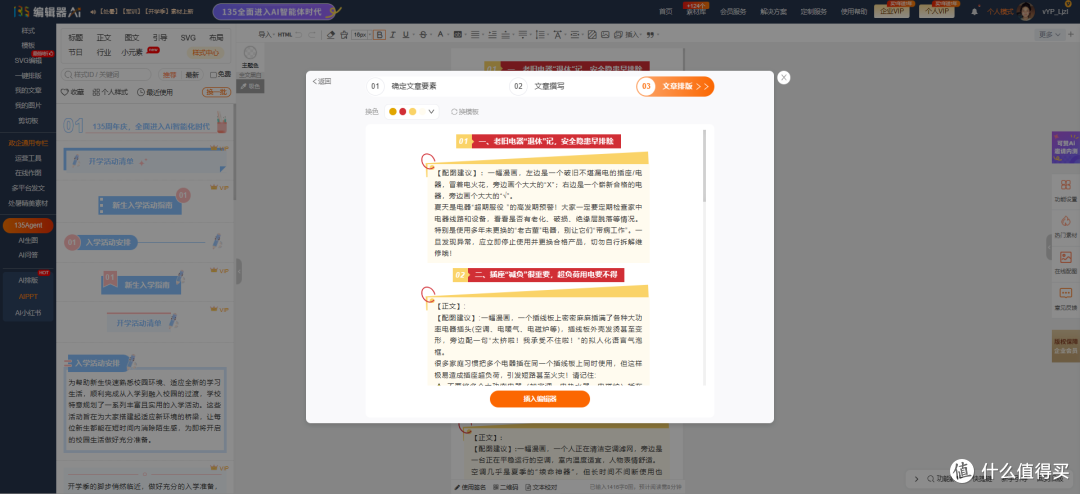Expand the 更多 toolbar menu

click(1048, 34)
